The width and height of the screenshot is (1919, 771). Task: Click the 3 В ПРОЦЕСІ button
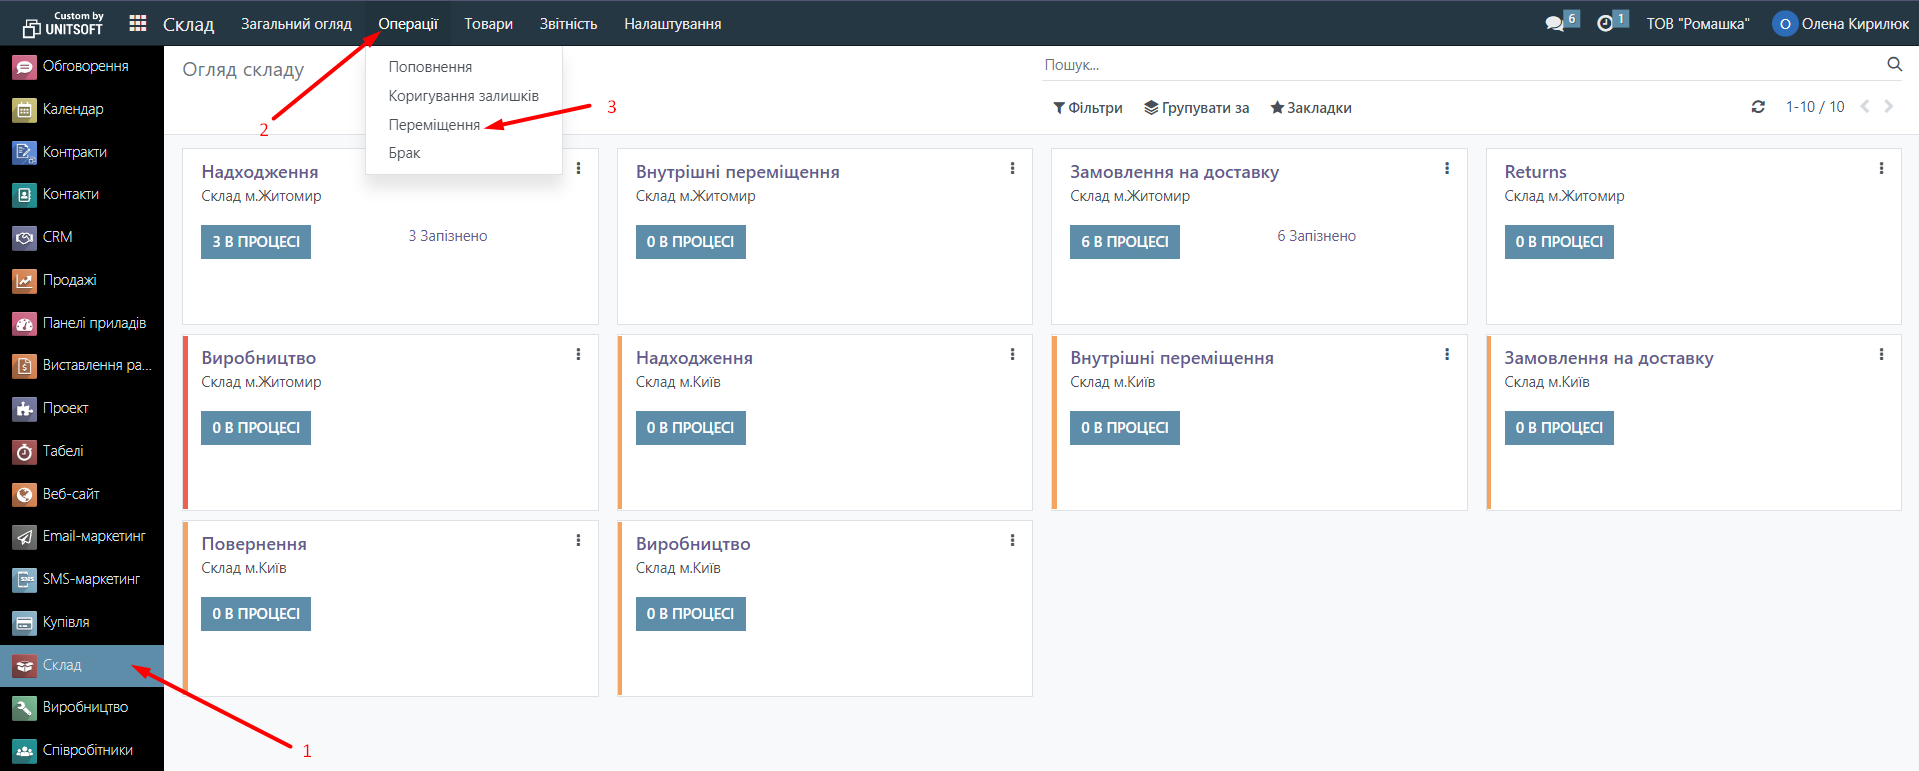[x=256, y=242]
